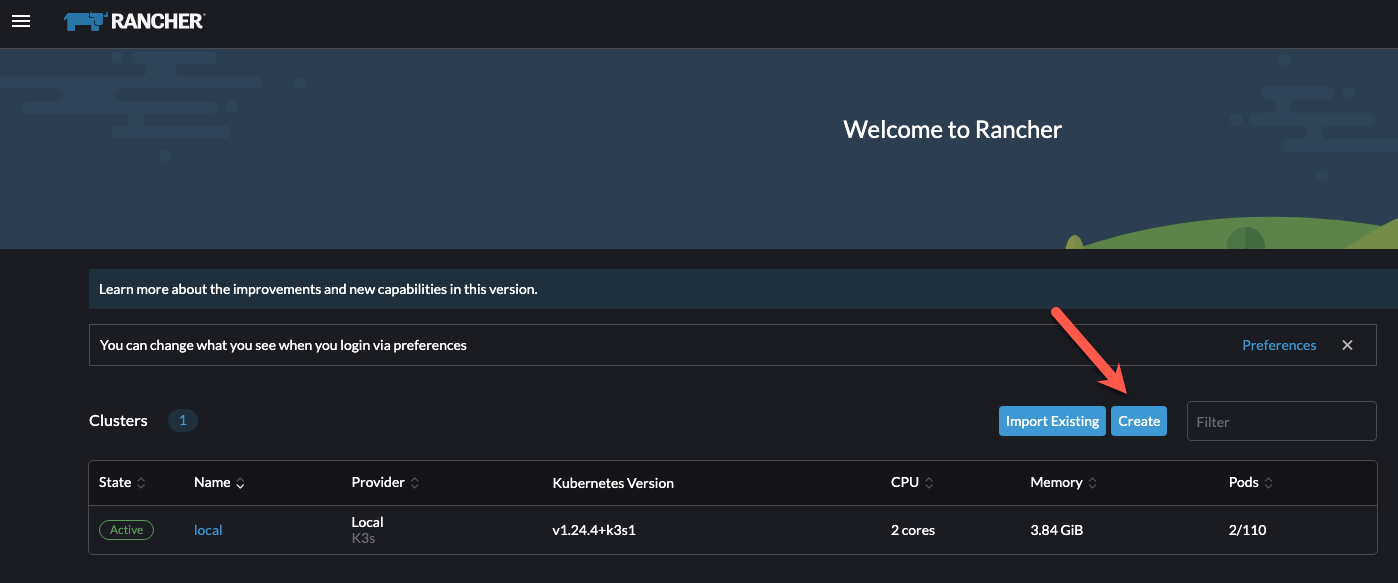Image resolution: width=1398 pixels, height=583 pixels.
Task: Dismiss the login preferences notification
Action: tap(1347, 344)
